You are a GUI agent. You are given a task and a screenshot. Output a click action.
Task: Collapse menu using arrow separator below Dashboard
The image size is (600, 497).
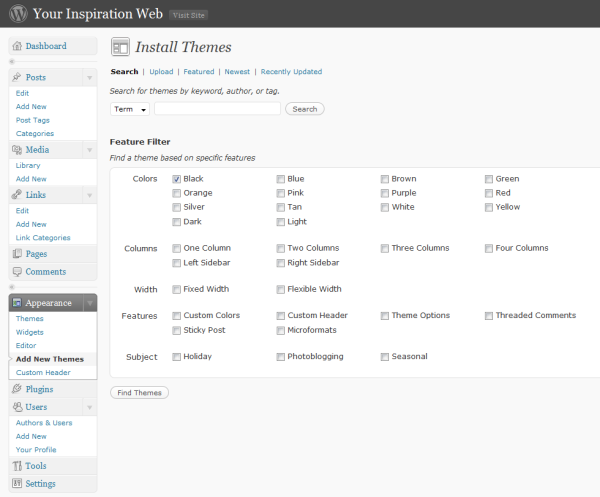[12, 62]
